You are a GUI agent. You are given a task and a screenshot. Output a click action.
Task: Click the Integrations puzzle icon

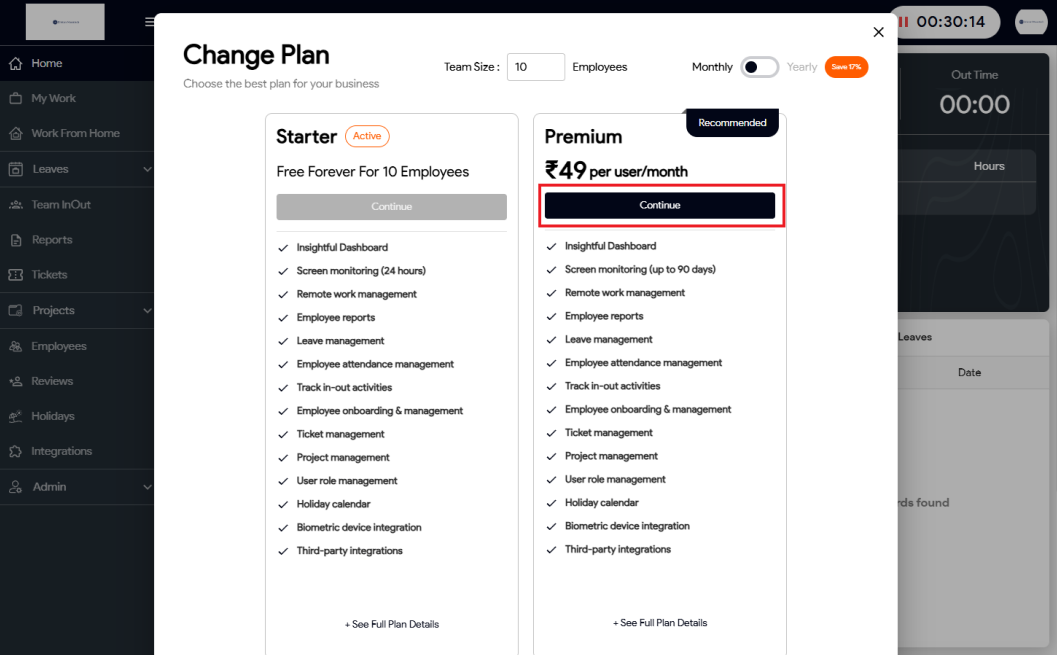point(15,452)
